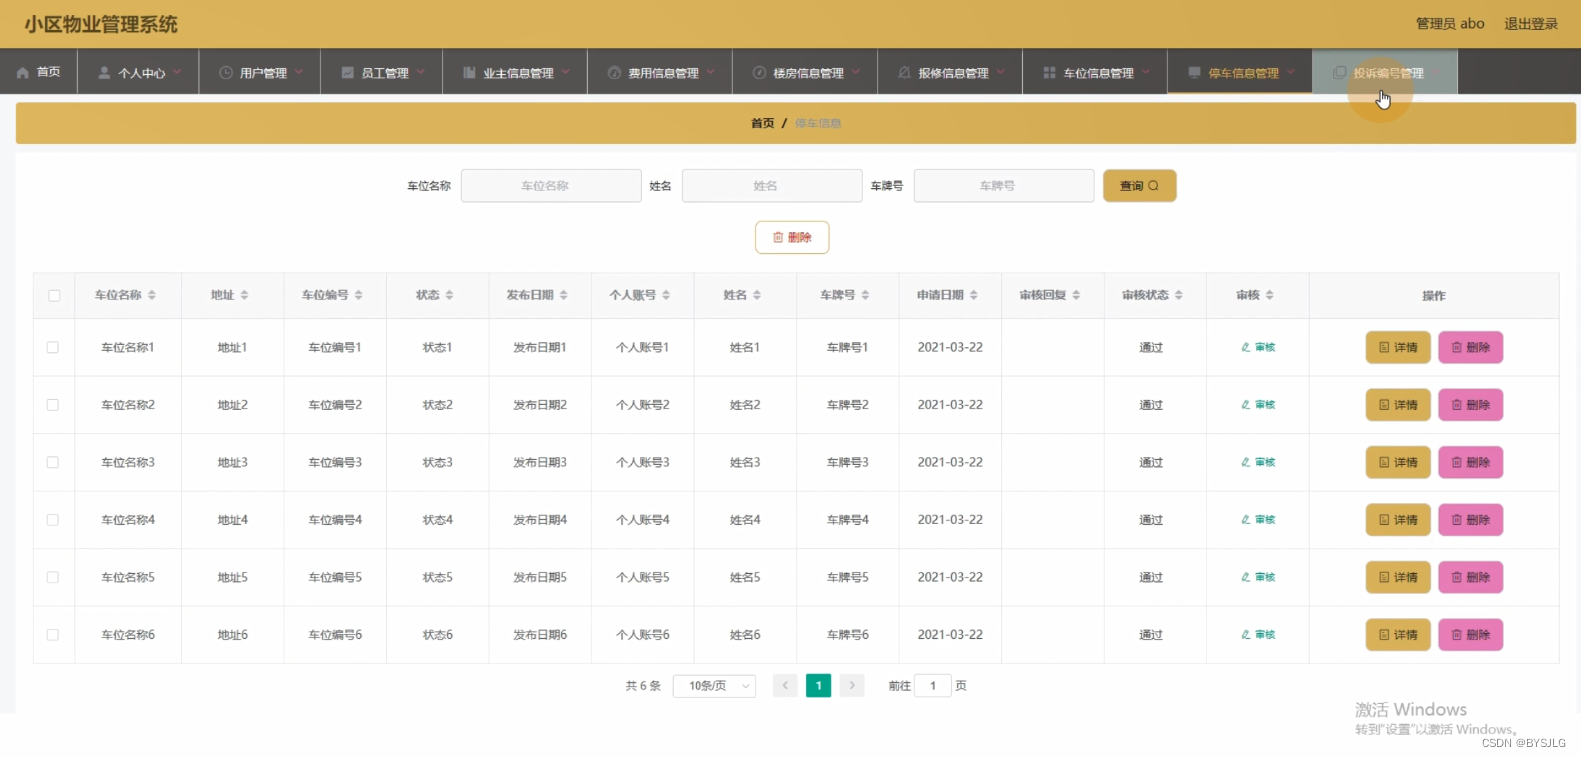Focus the 姓名 search input

pos(772,186)
